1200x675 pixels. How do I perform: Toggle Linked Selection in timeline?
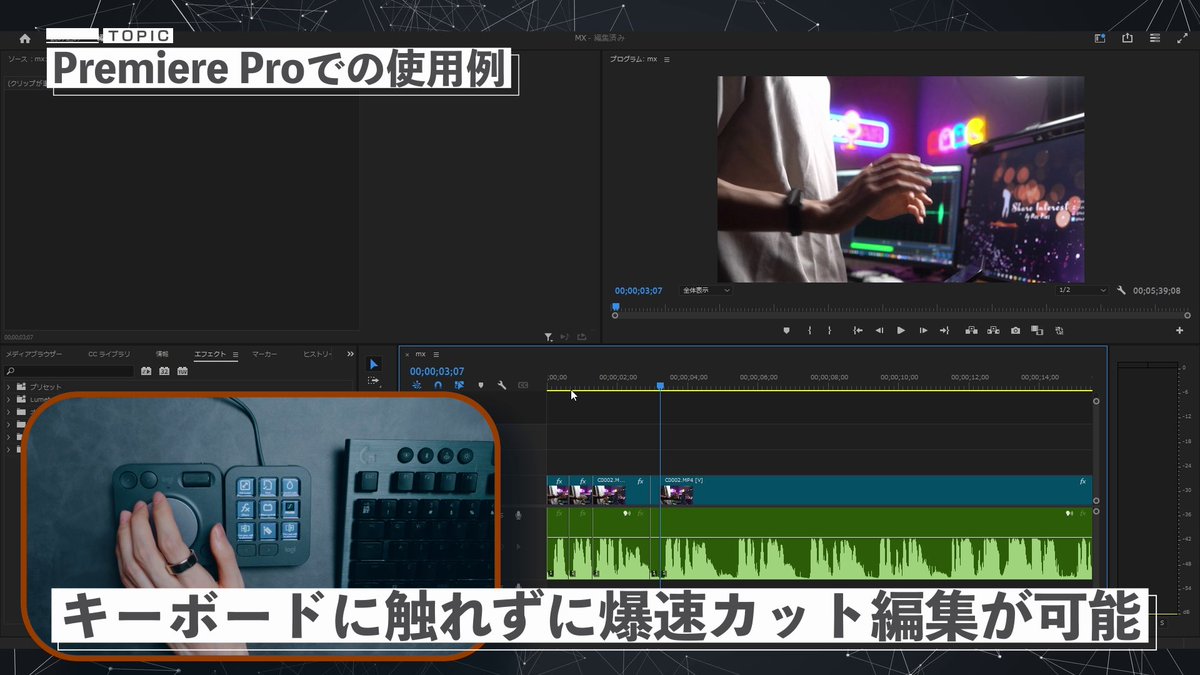point(459,385)
